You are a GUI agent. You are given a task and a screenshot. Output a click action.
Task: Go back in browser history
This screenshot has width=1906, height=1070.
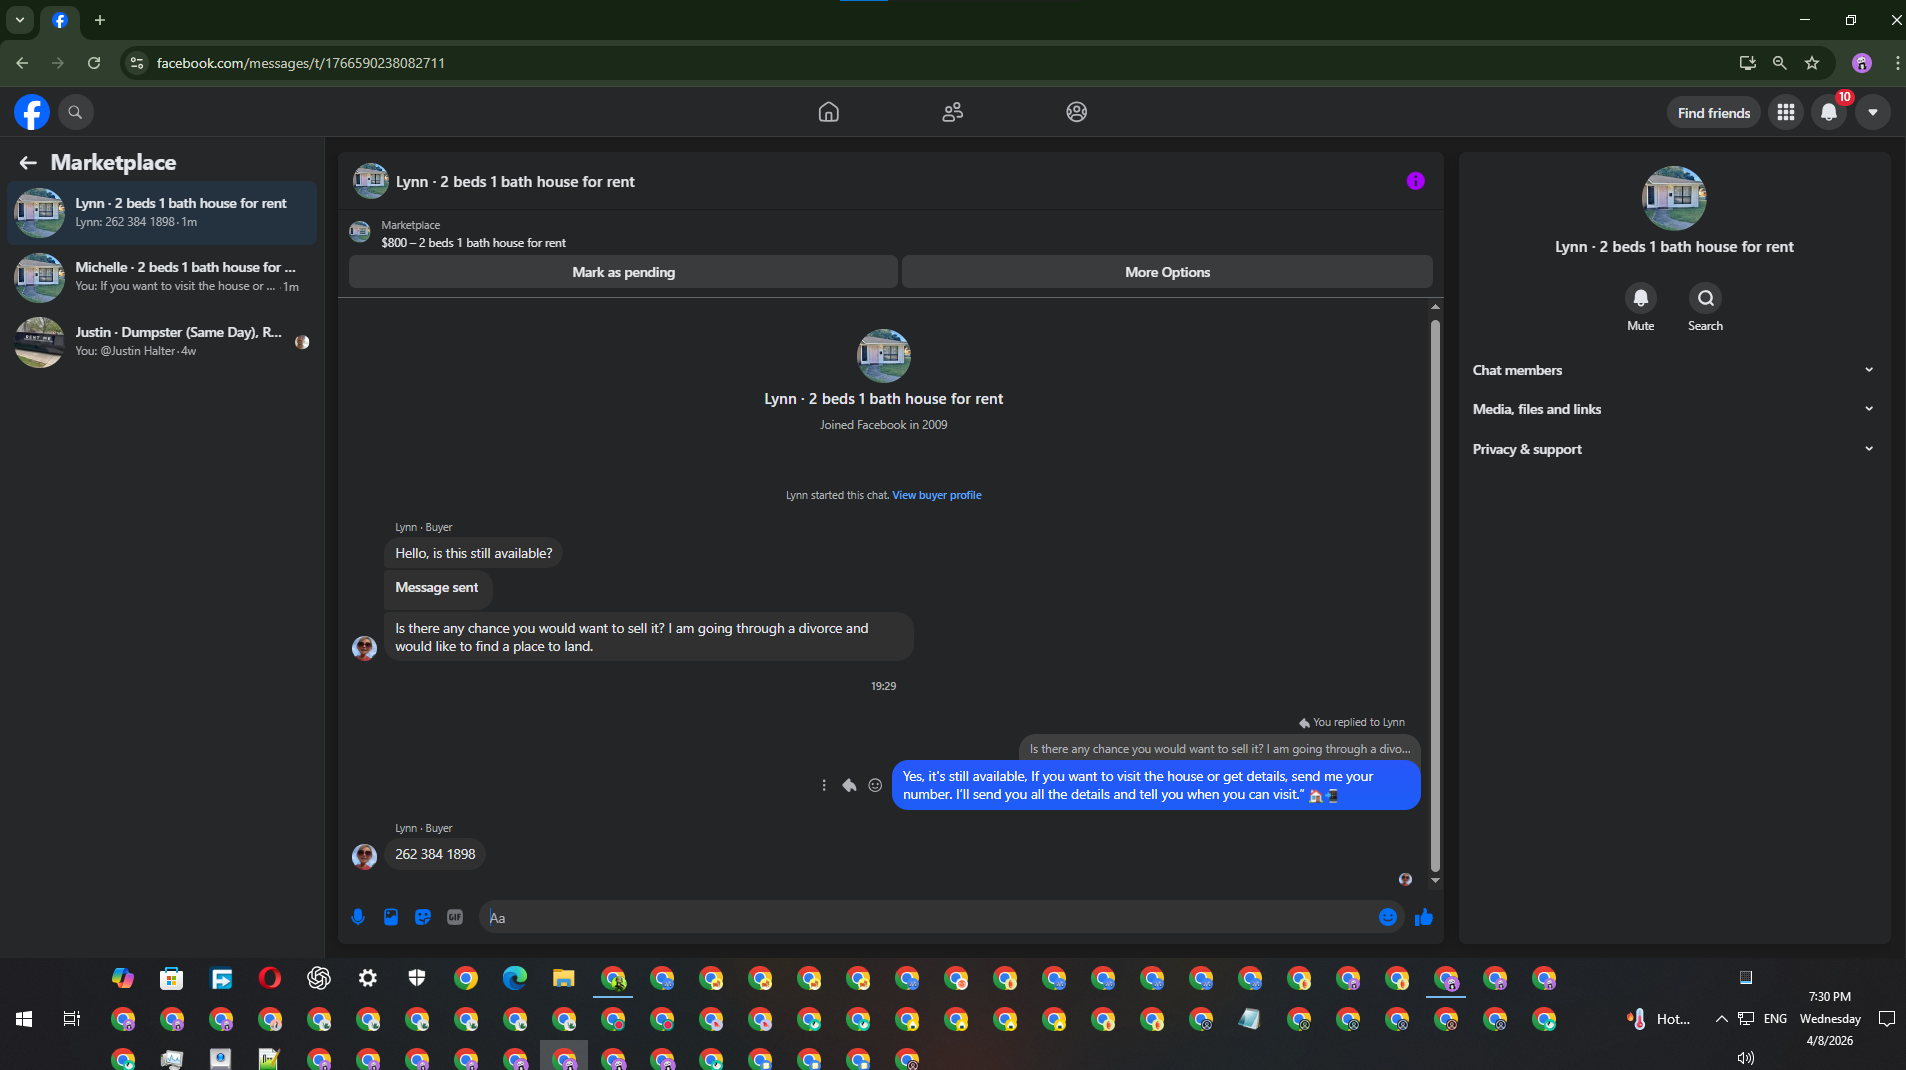[x=22, y=63]
